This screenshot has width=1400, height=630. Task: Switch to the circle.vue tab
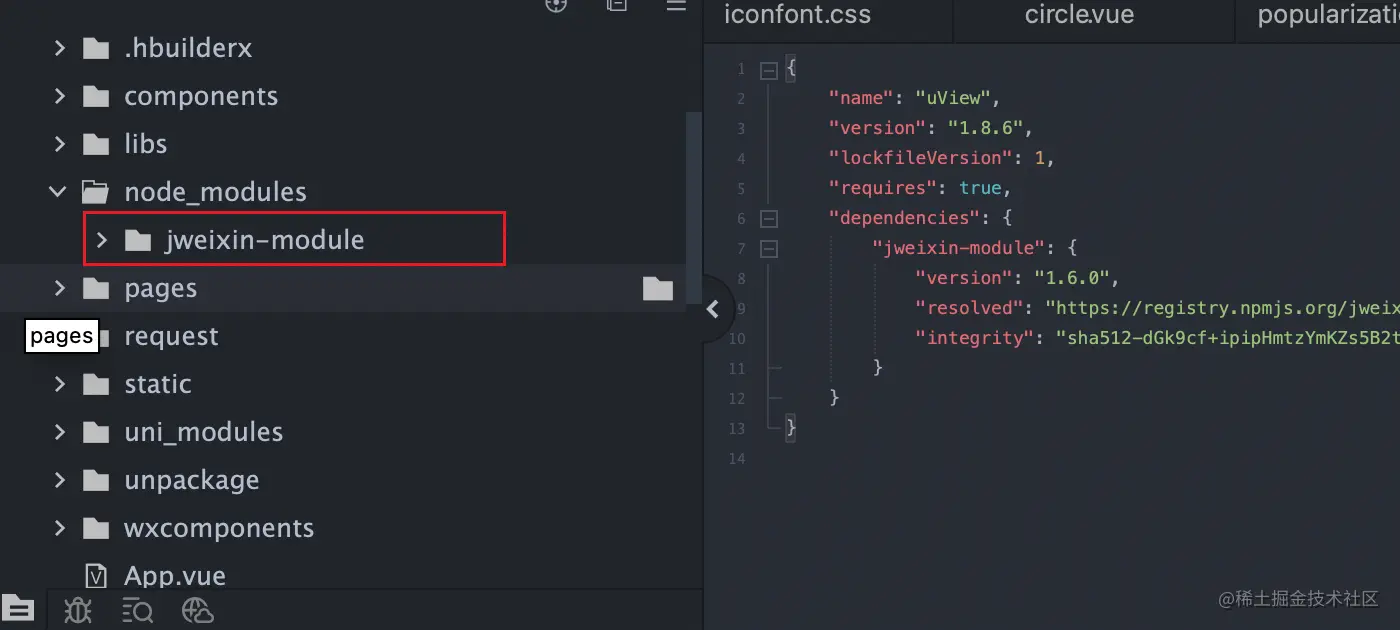click(x=1078, y=15)
